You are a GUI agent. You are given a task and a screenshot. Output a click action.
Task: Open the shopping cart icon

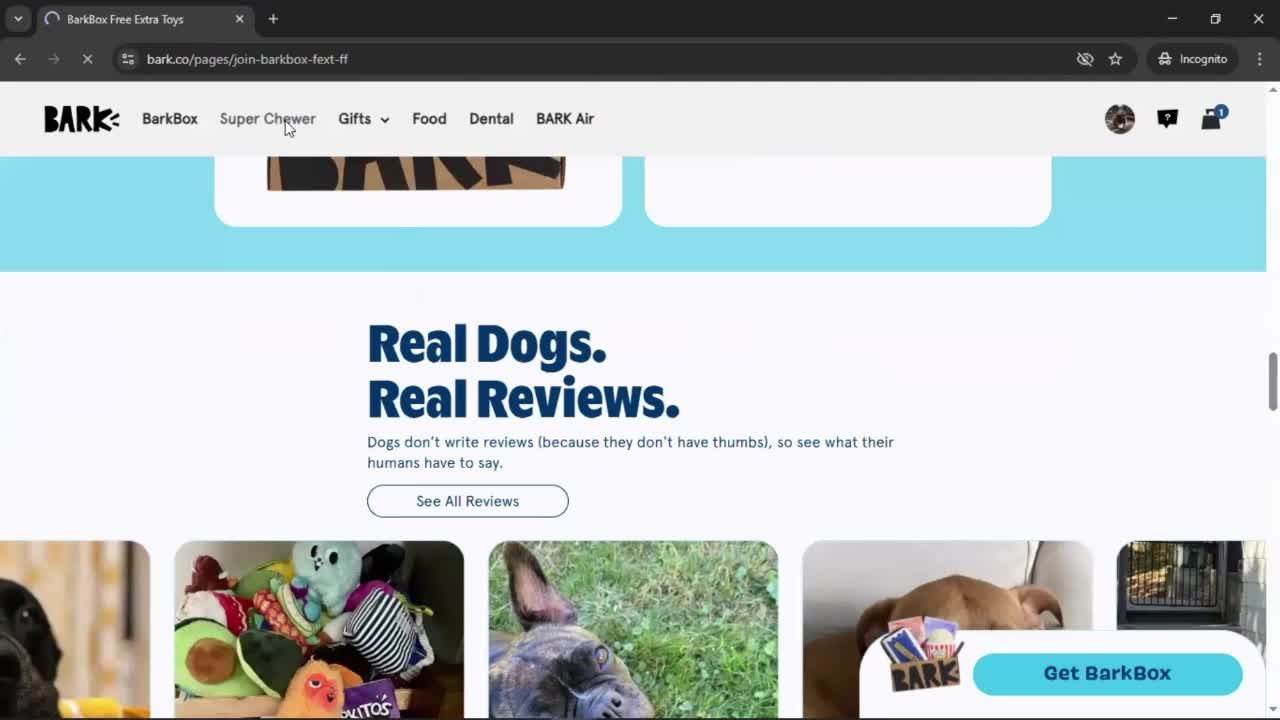point(1212,118)
